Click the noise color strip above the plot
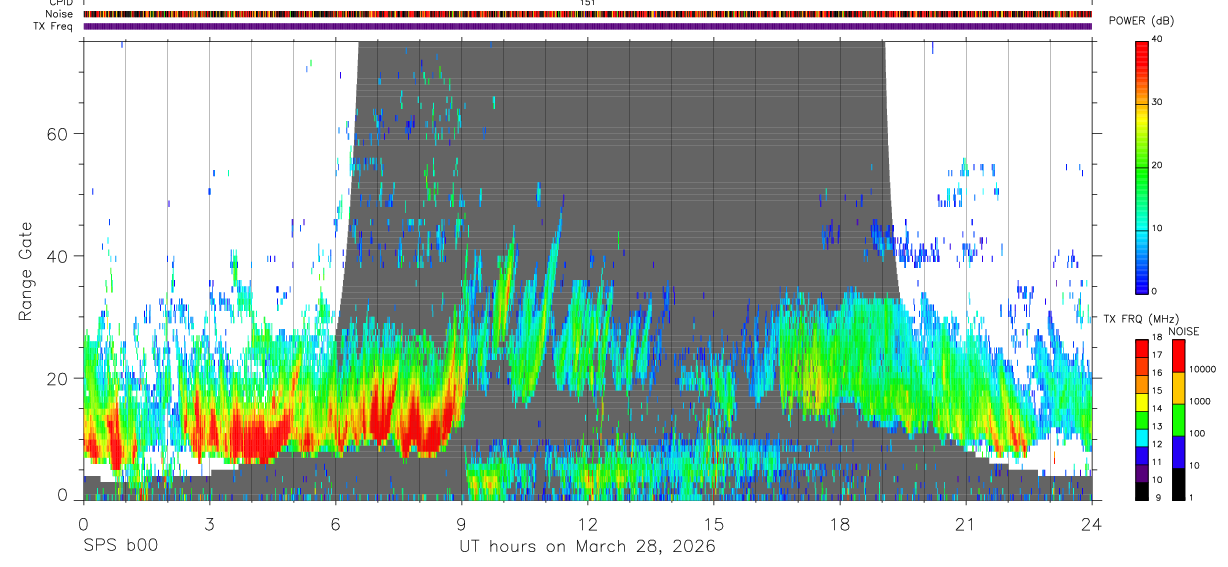This screenshot has width=1228, height=567. (x=587, y=14)
